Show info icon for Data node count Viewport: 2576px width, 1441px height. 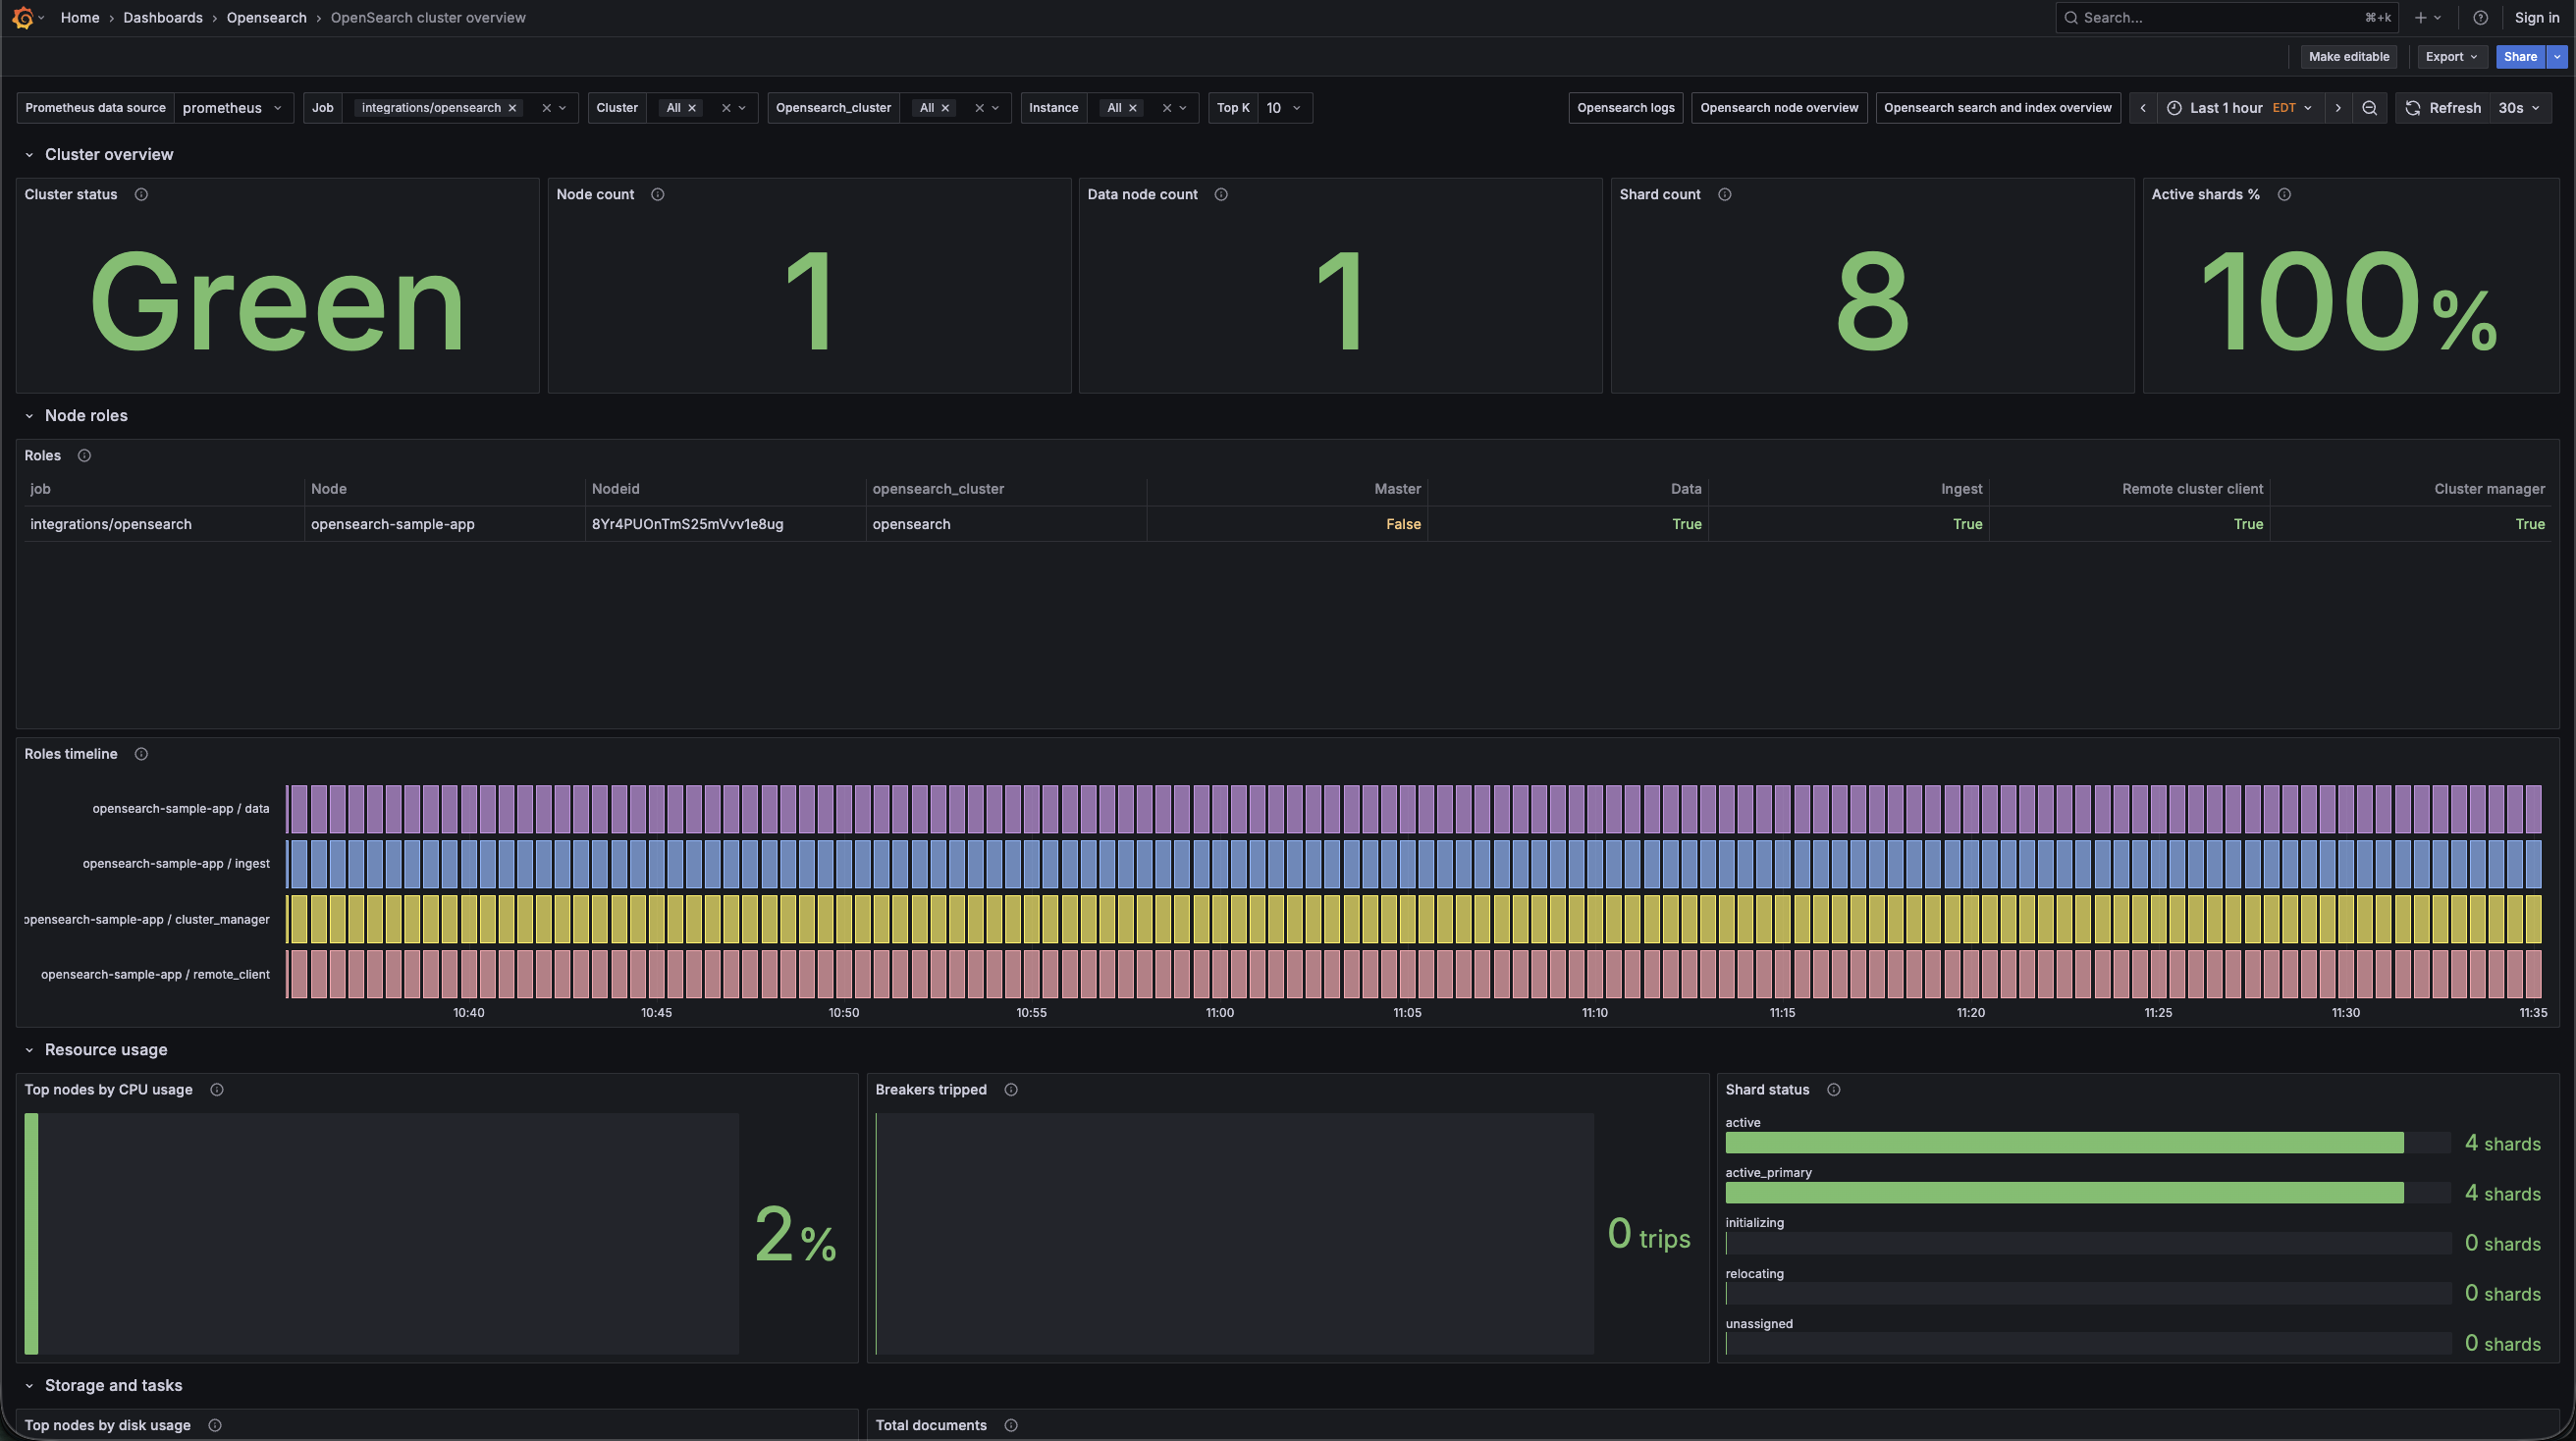click(x=1221, y=195)
